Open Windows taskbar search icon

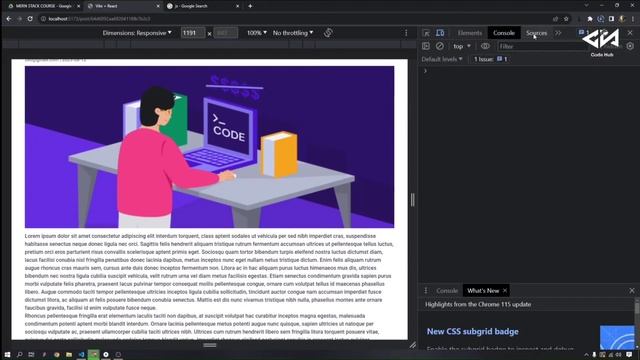tap(19, 354)
